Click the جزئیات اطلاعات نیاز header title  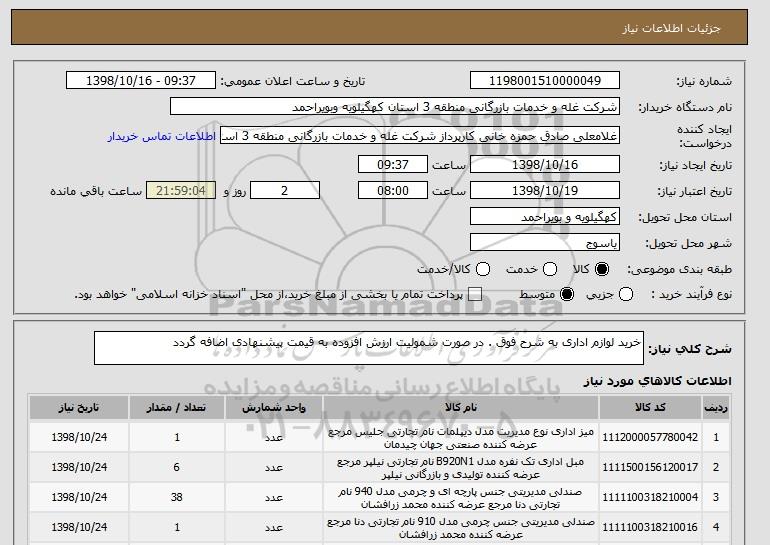(x=671, y=28)
